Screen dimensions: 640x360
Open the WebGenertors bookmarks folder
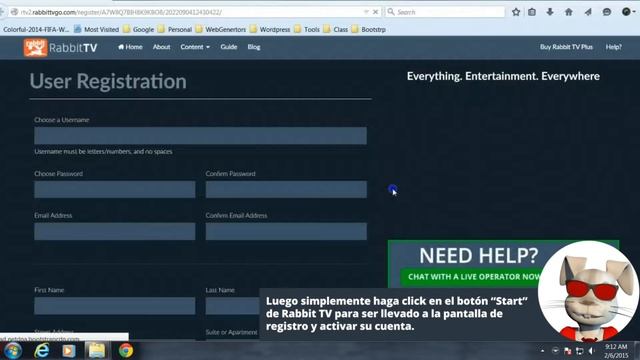coord(221,29)
